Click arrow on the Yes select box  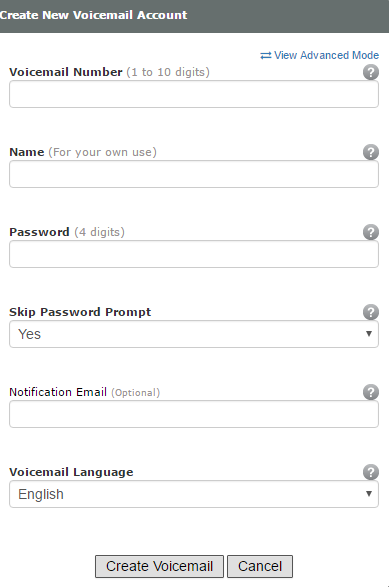[x=369, y=334]
